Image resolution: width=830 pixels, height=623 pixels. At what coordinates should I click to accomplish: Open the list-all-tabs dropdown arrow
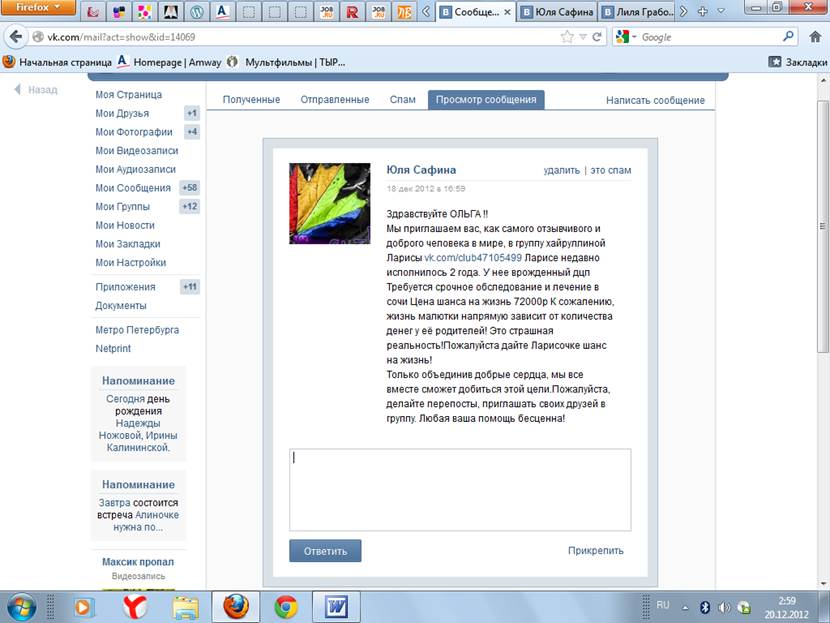point(721,11)
